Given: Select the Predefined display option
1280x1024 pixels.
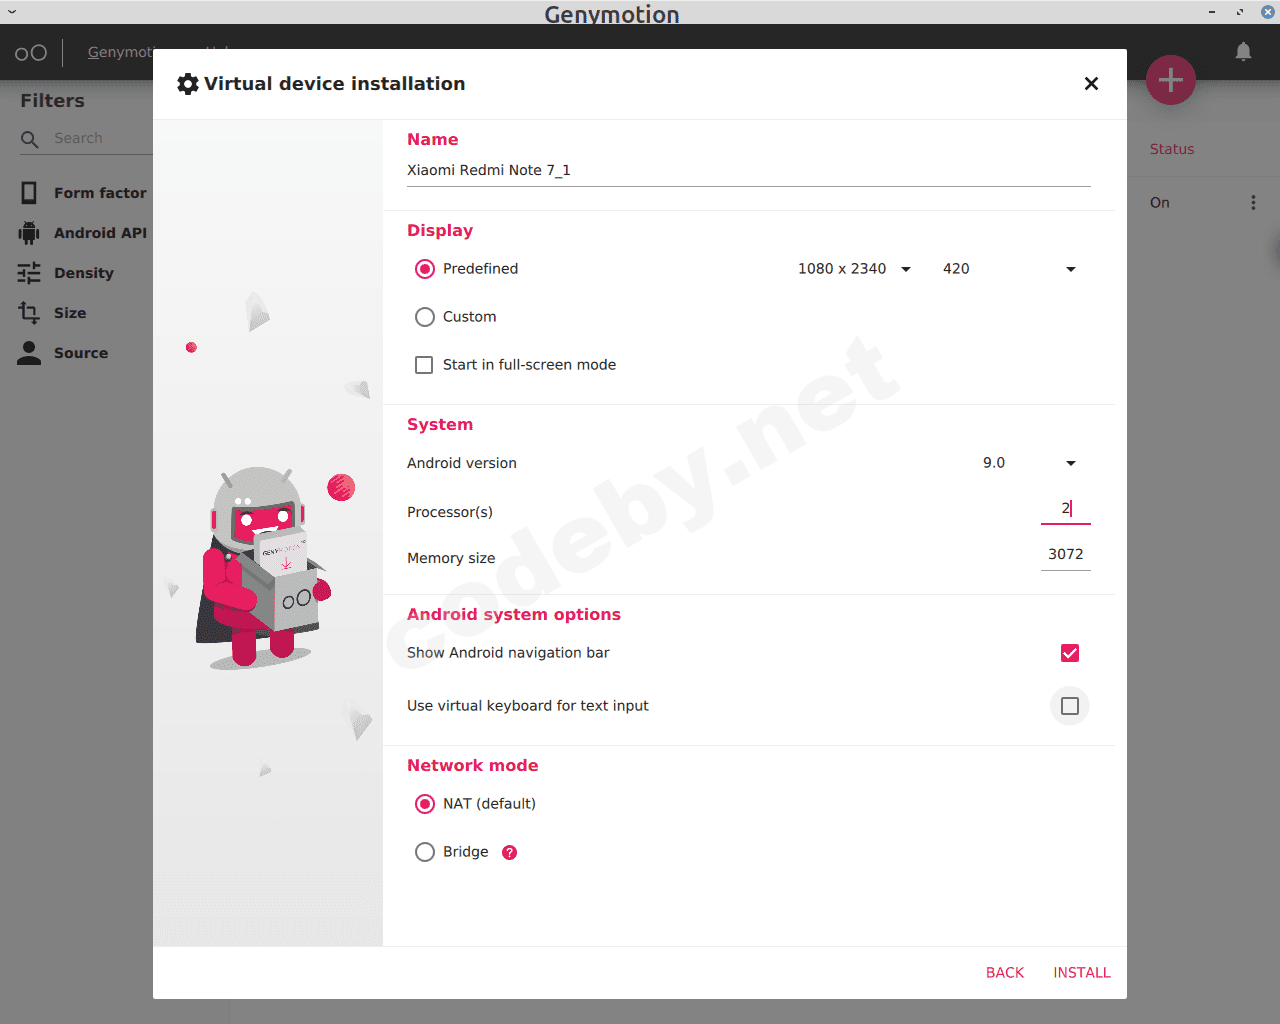Looking at the screenshot, I should [x=425, y=269].
